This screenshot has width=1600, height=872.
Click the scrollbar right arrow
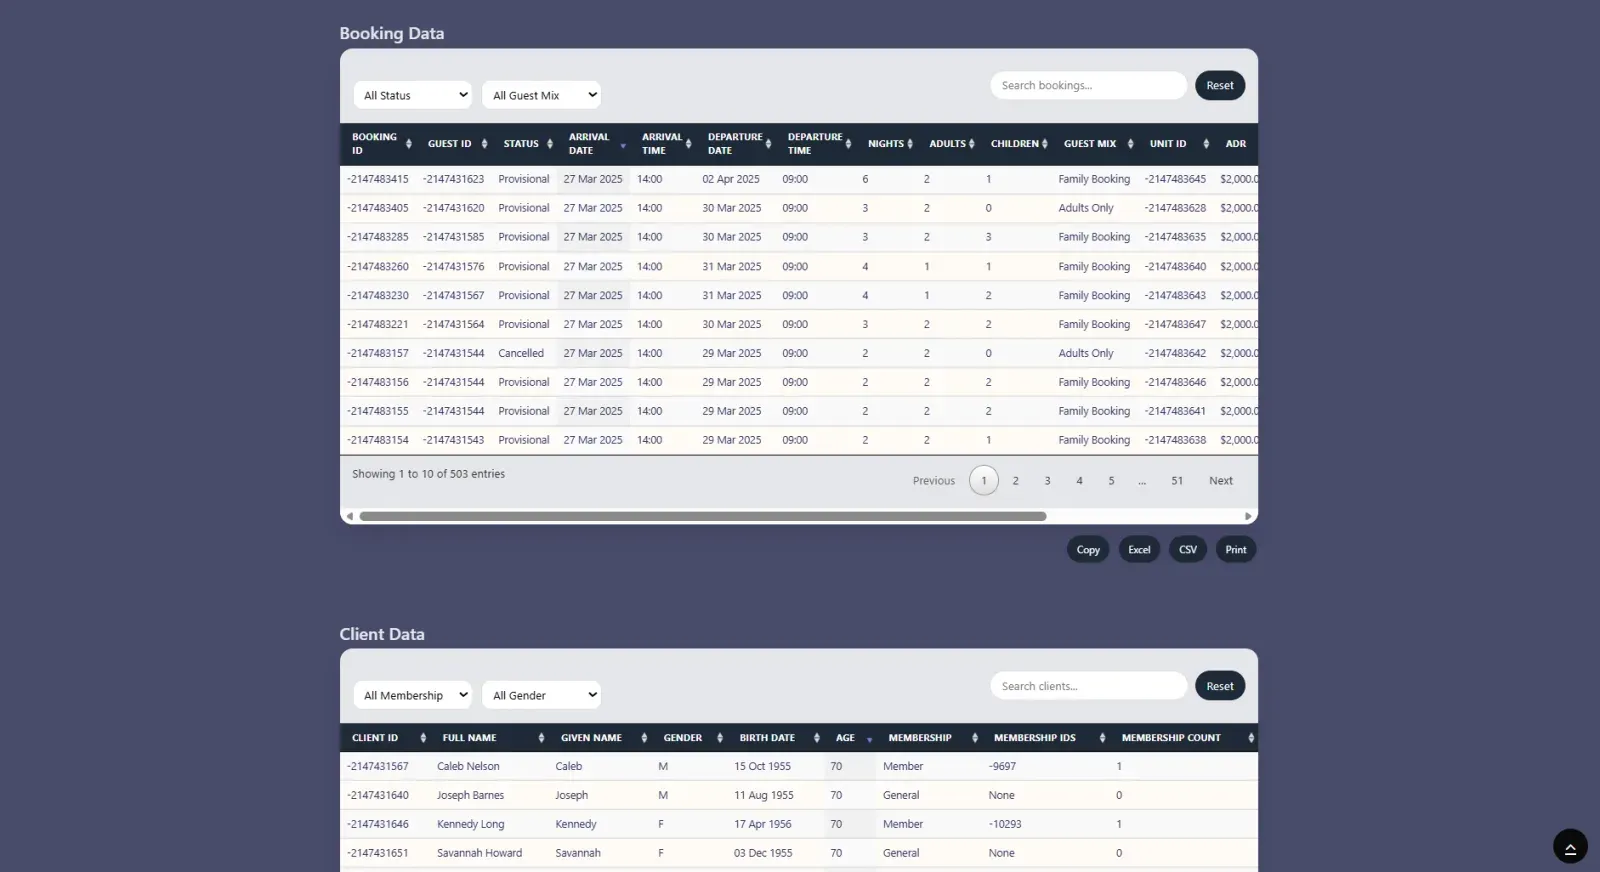coord(1248,517)
